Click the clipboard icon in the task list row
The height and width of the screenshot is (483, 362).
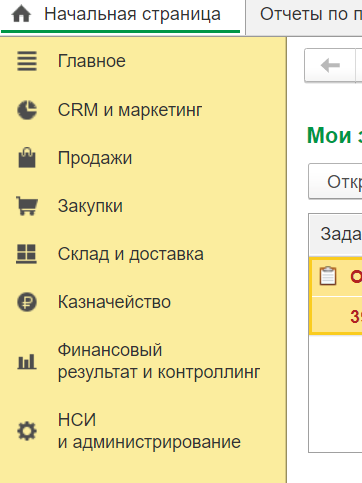point(328,276)
